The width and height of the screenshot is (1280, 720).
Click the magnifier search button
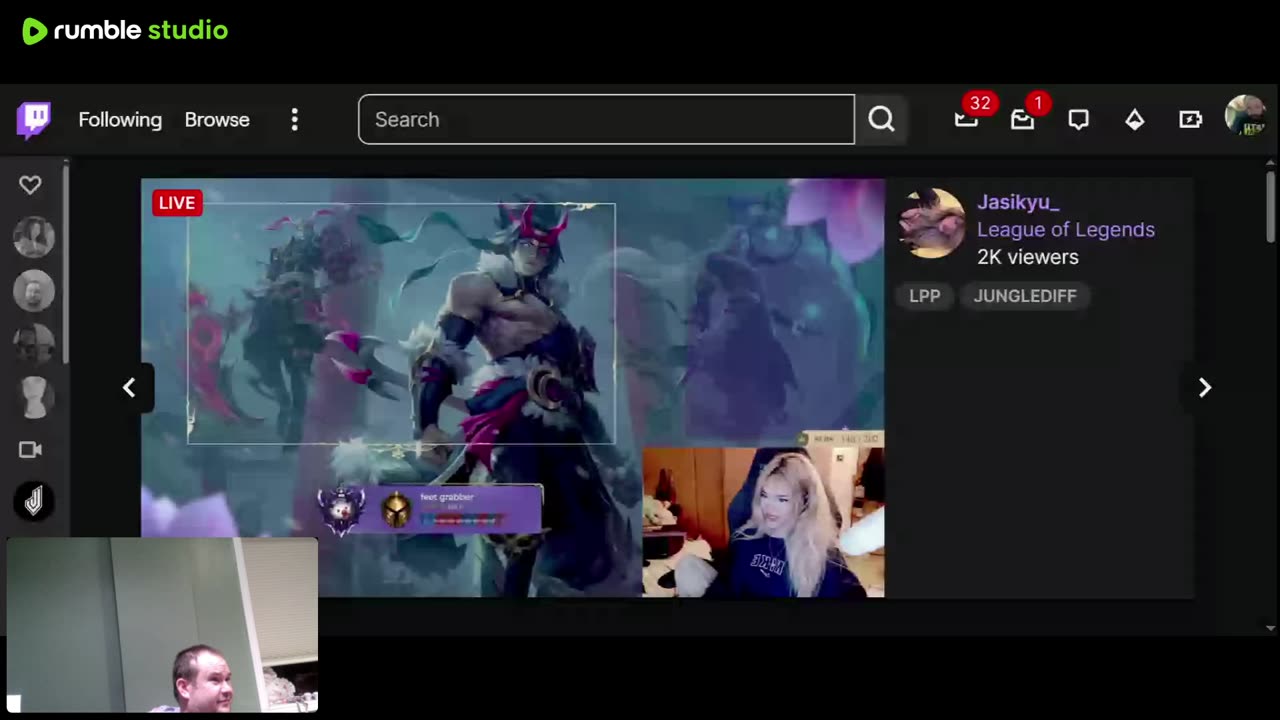(881, 120)
